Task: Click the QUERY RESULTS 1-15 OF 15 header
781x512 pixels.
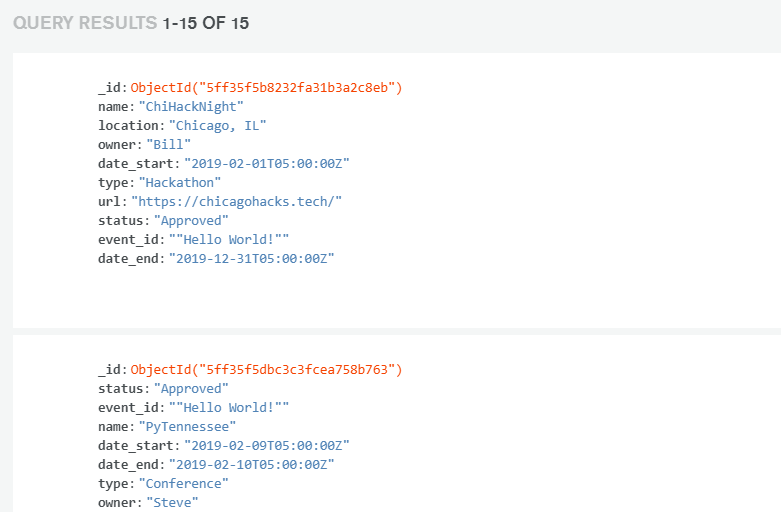Action: [130, 23]
